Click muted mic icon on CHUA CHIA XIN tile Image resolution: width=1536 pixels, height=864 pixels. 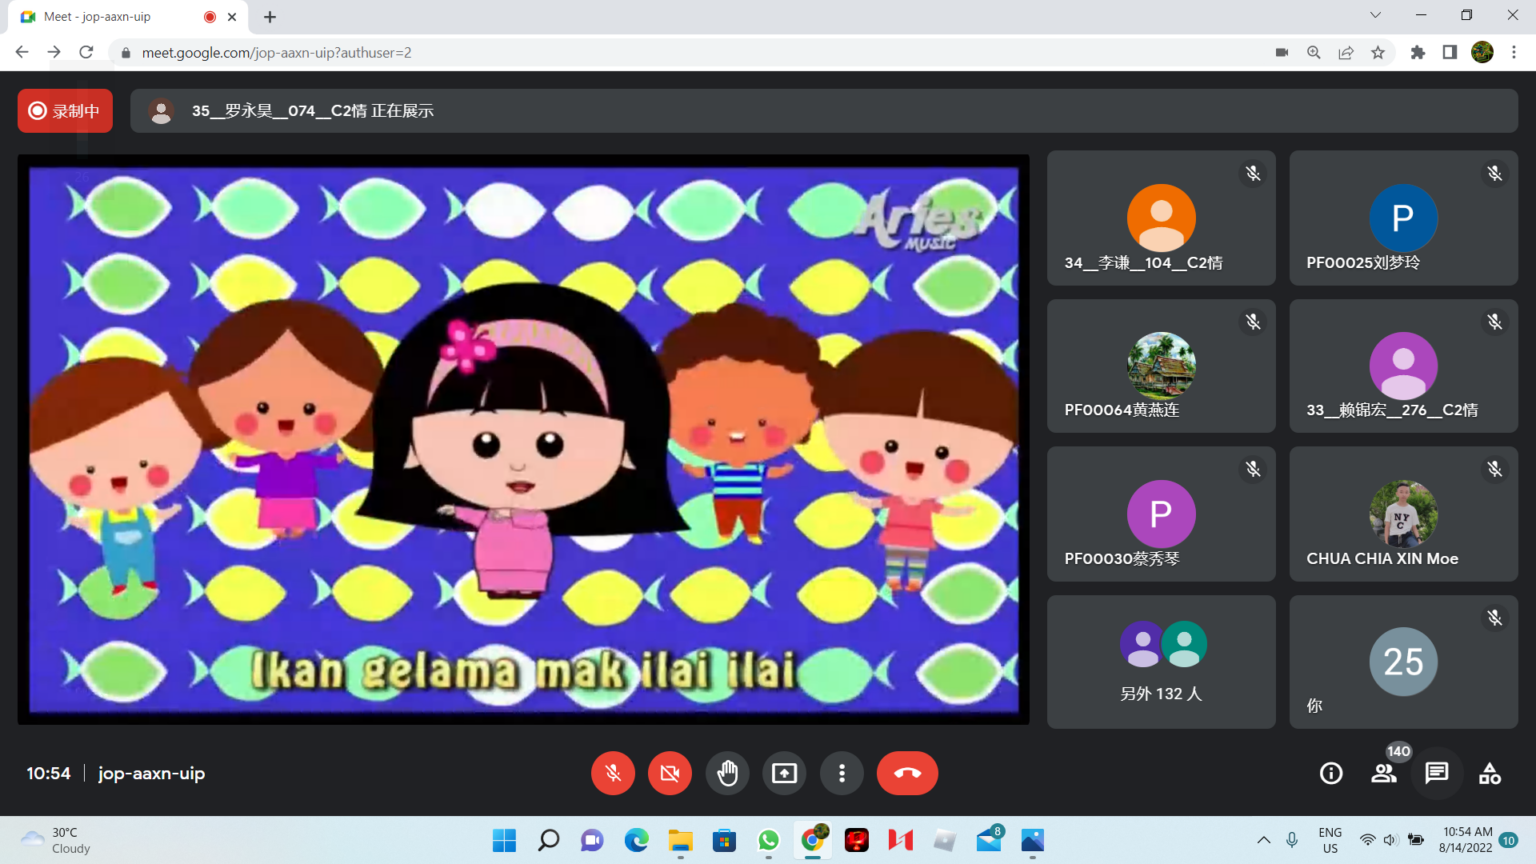[1494, 470]
